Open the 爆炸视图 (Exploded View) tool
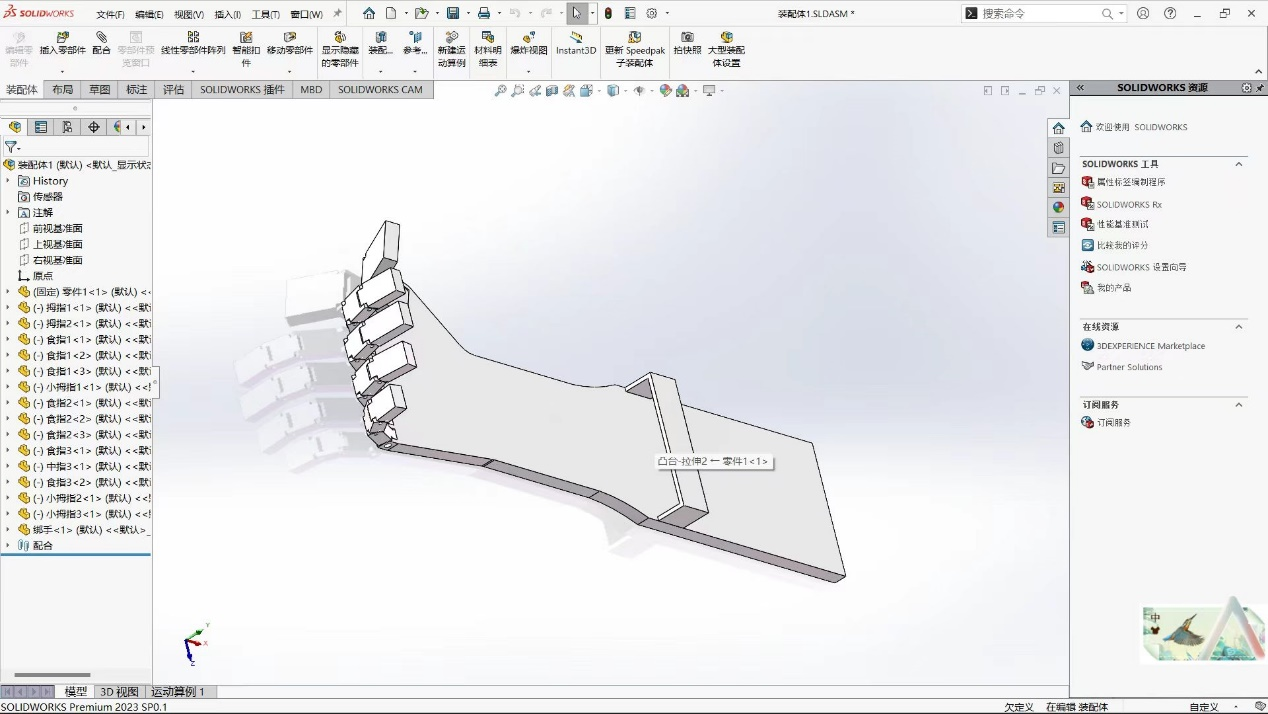This screenshot has height=714, width=1268. point(528,38)
